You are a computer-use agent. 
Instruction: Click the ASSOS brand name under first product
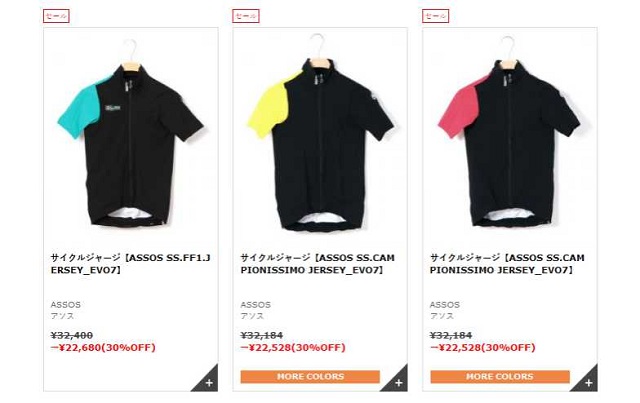(65, 305)
